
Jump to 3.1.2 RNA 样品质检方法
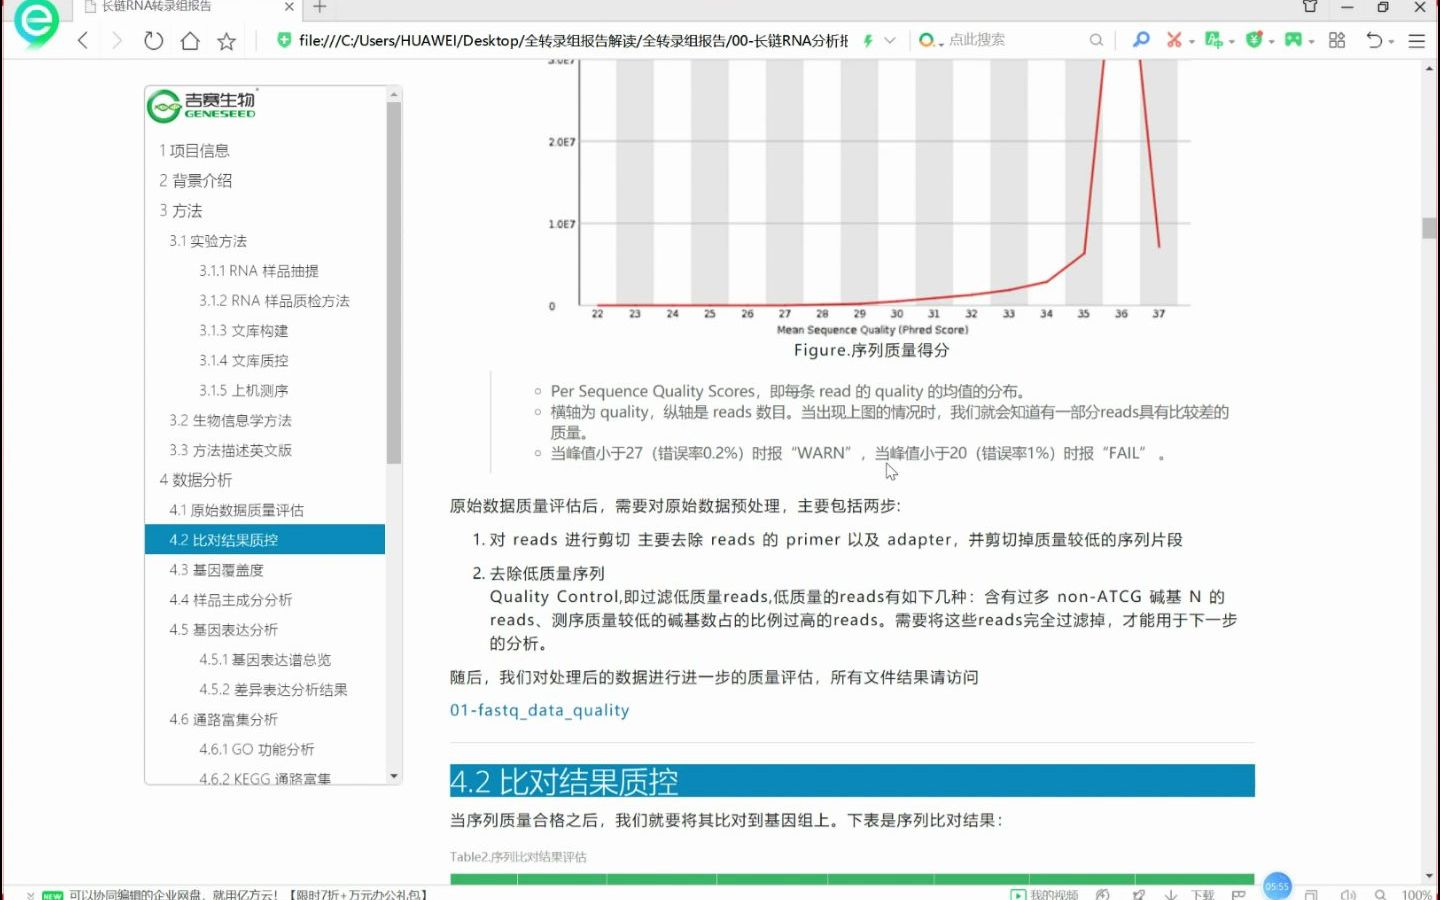click(274, 301)
